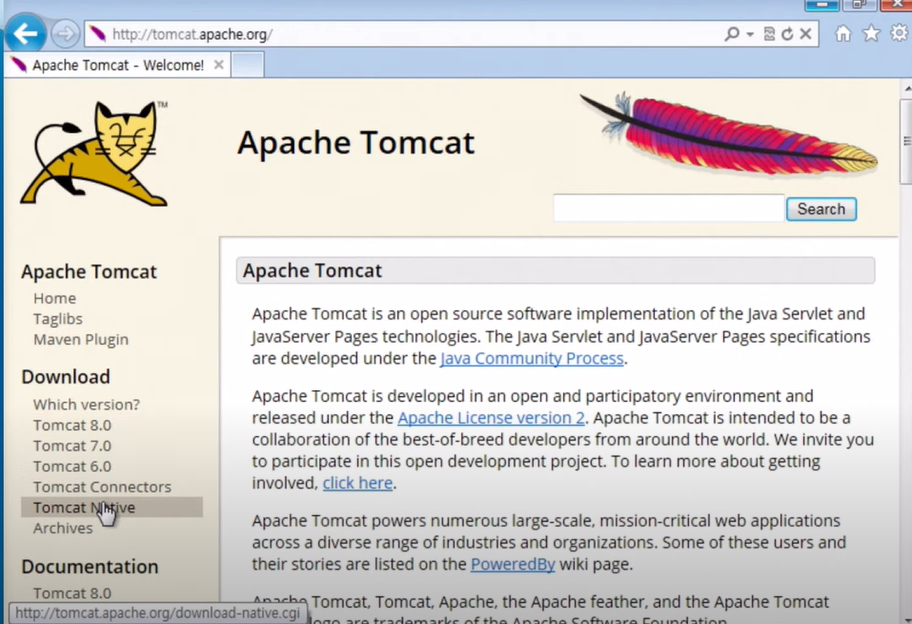Open the Home sidebar link
The width and height of the screenshot is (912, 624).
point(55,298)
